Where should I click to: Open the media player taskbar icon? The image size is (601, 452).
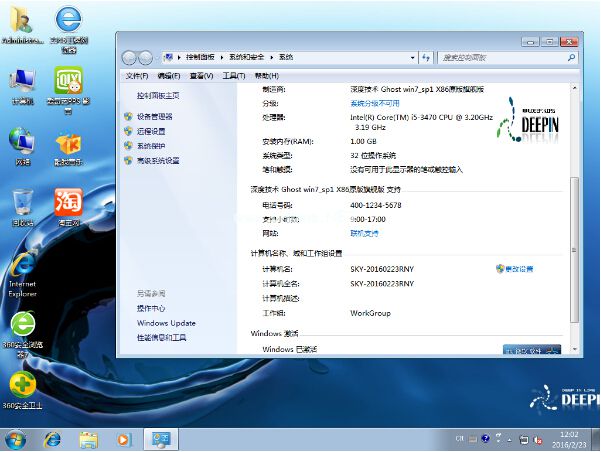[123, 440]
